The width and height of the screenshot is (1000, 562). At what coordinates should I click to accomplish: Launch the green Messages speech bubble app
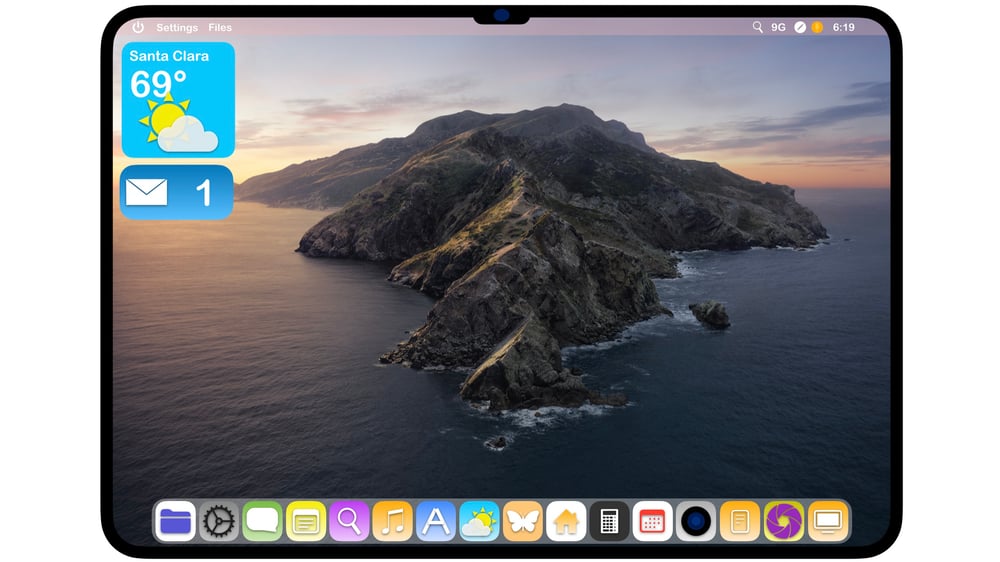(262, 521)
